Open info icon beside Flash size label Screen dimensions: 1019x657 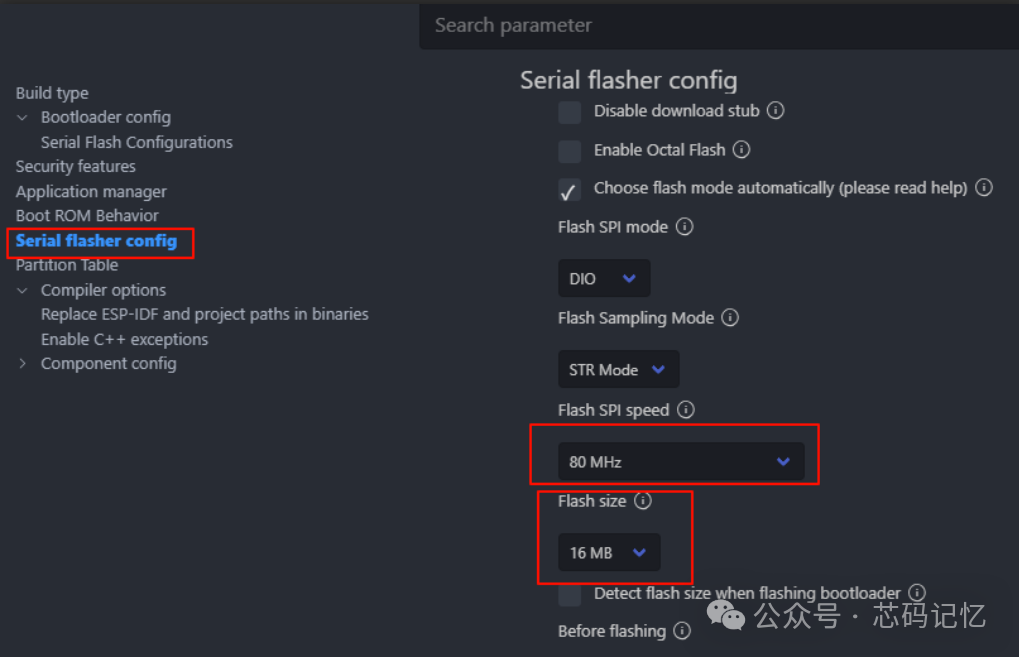click(643, 501)
